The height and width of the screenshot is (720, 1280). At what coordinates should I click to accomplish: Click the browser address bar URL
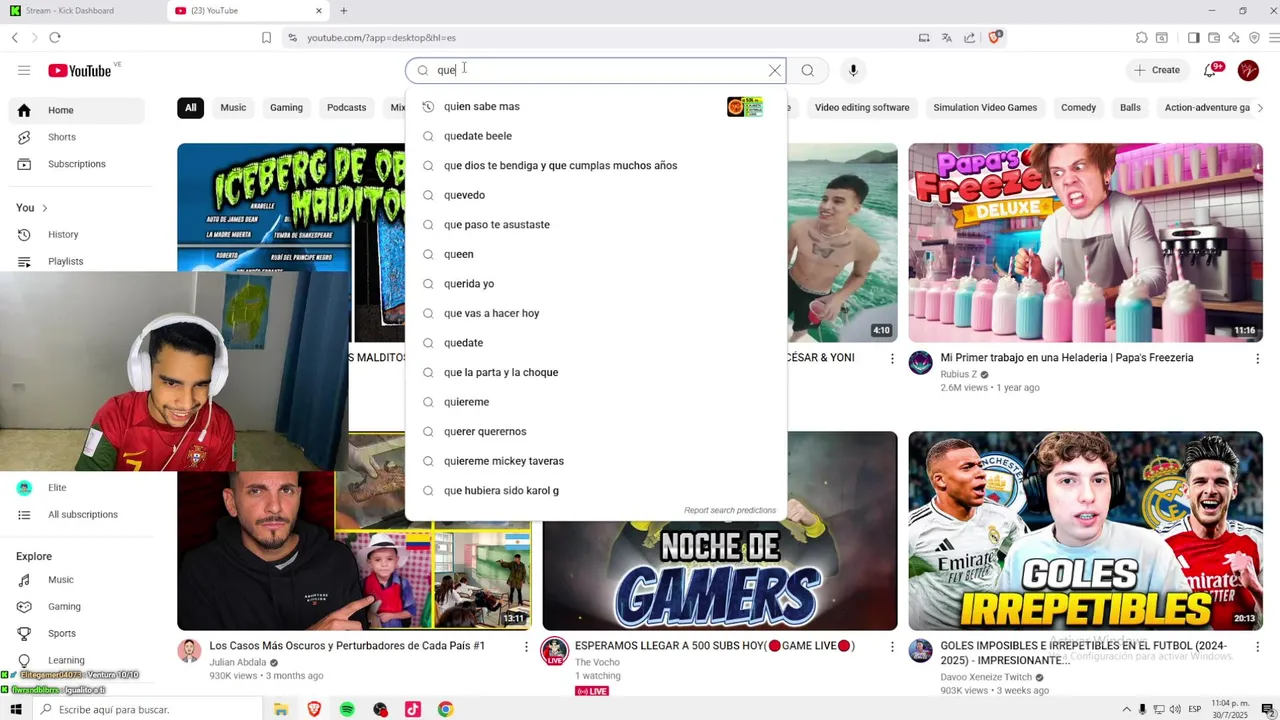381,37
